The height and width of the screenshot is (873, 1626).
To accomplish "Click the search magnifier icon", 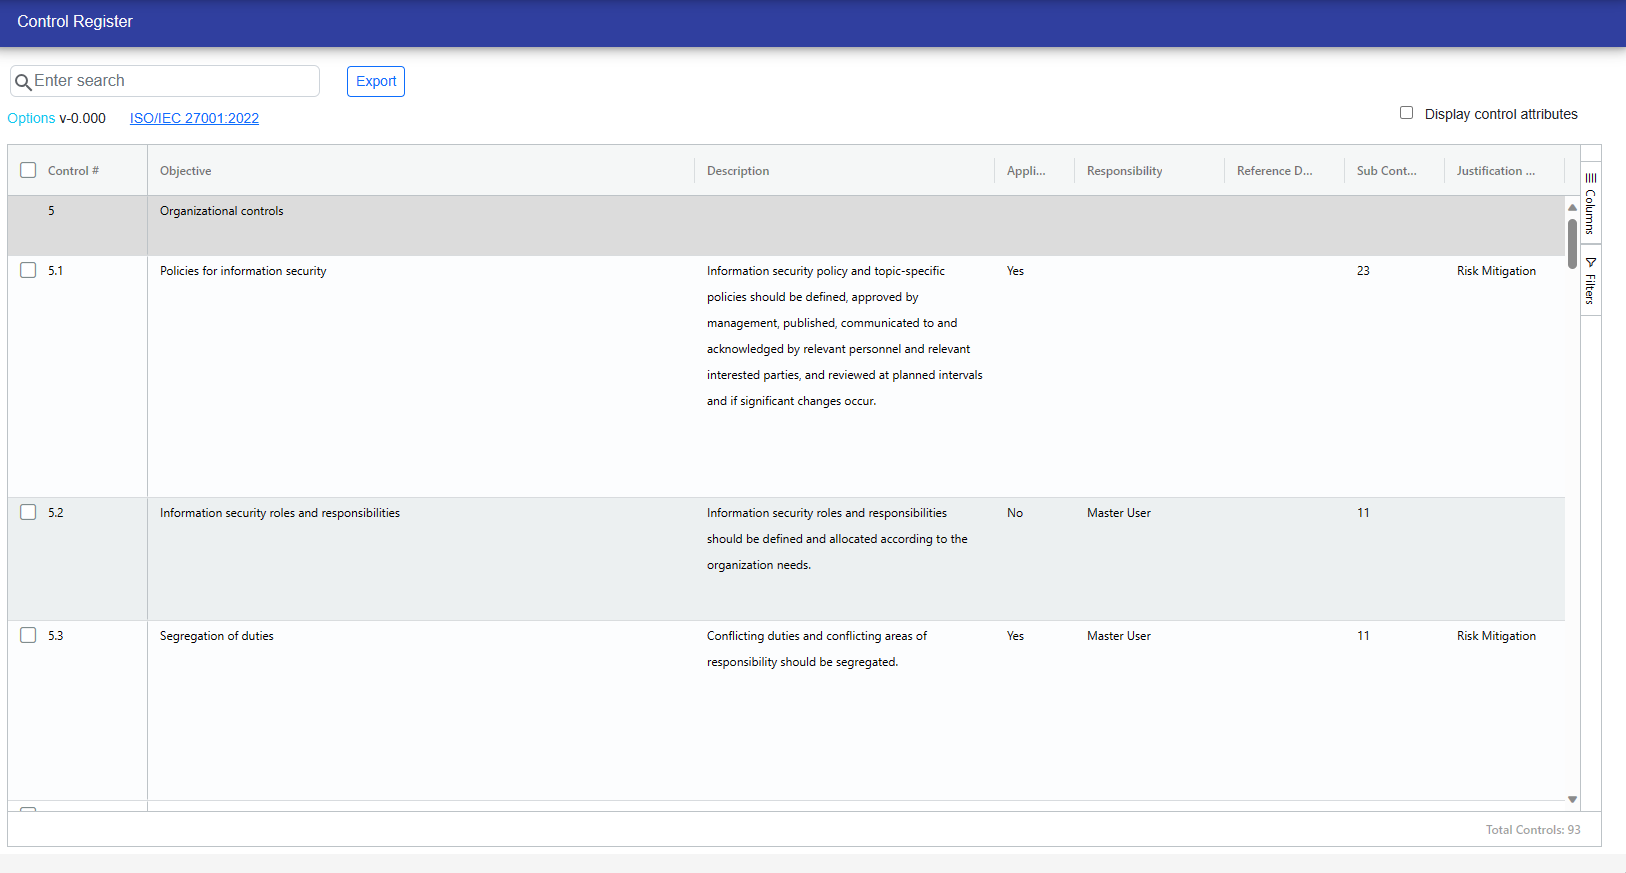I will pyautogui.click(x=23, y=82).
